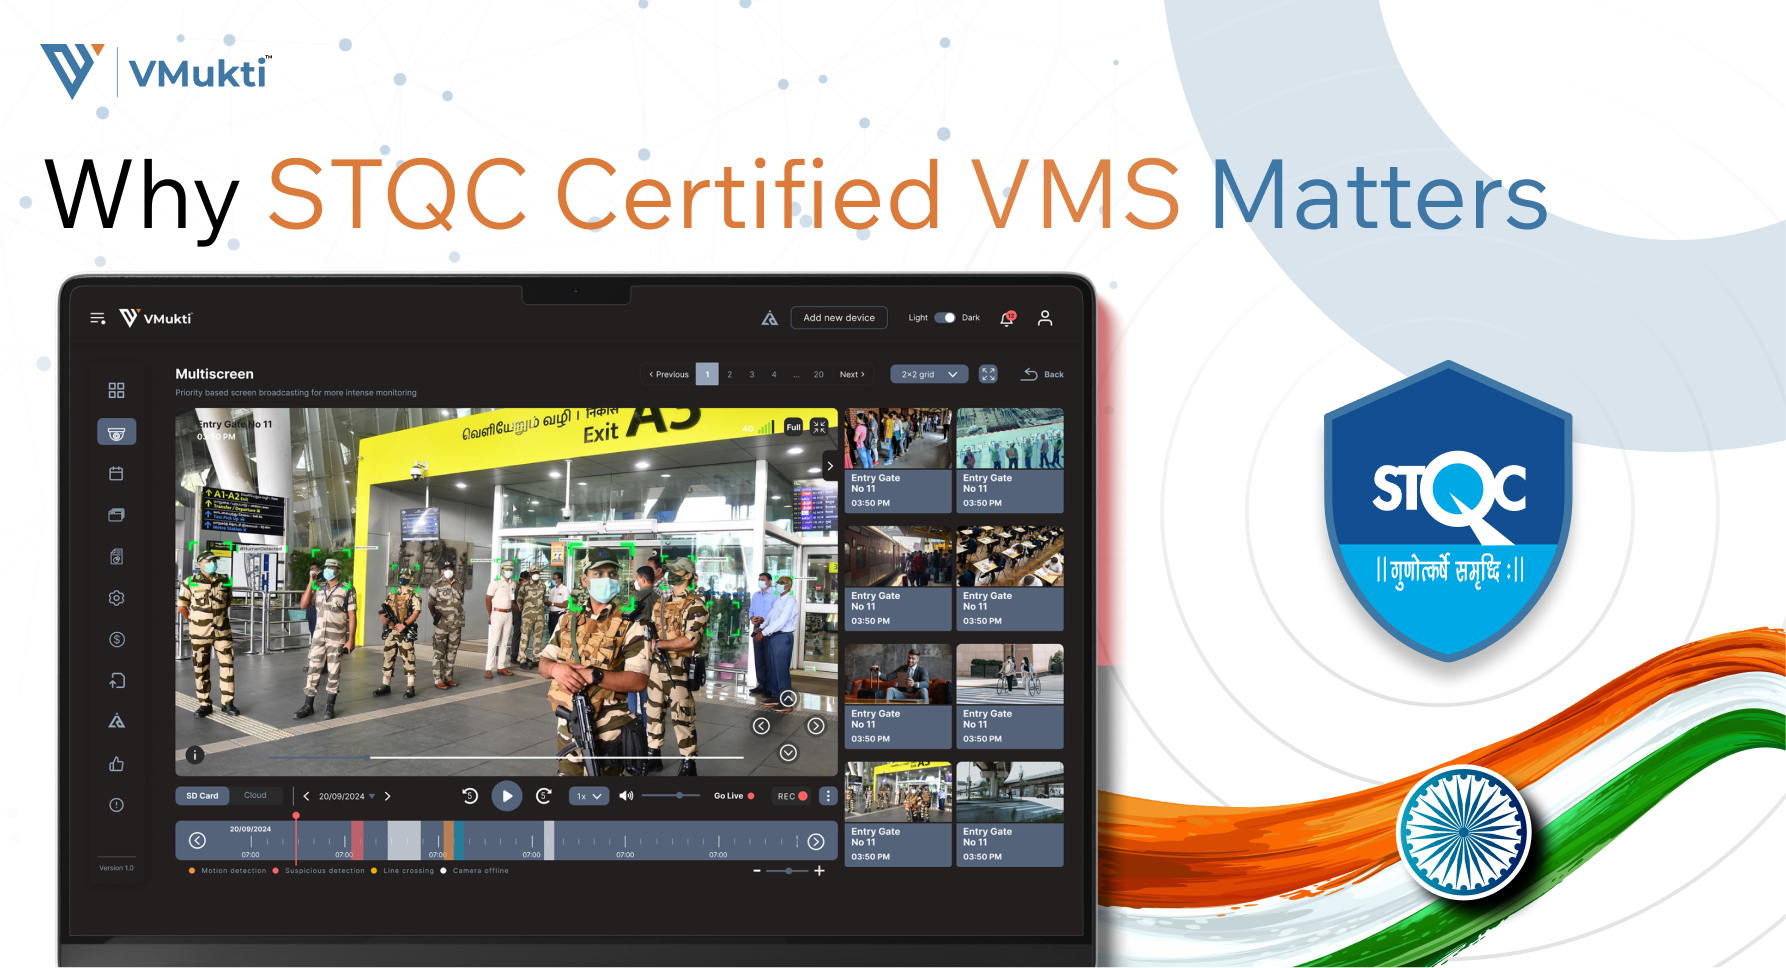Image resolution: width=1786 pixels, height=968 pixels.
Task: Click the timeline zoom slider handle
Action: pos(789,871)
